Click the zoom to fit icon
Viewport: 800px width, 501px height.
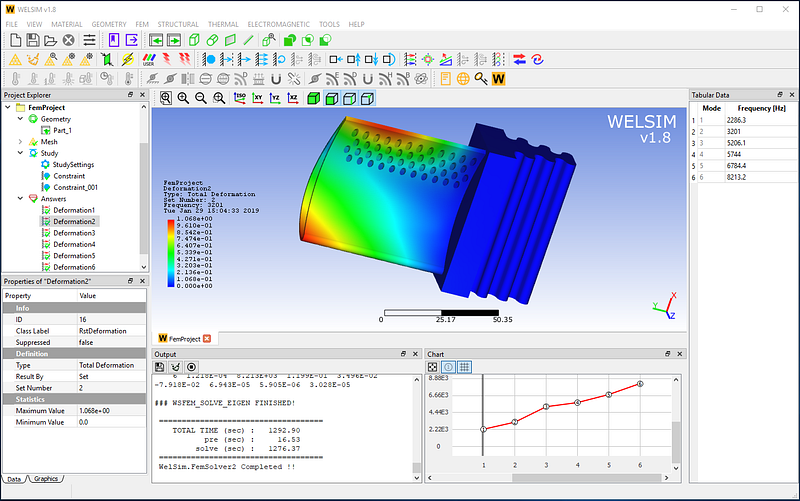click(166, 98)
